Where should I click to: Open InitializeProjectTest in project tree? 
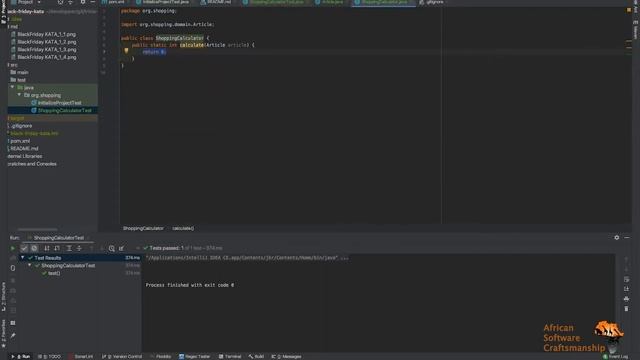pyautogui.click(x=56, y=103)
